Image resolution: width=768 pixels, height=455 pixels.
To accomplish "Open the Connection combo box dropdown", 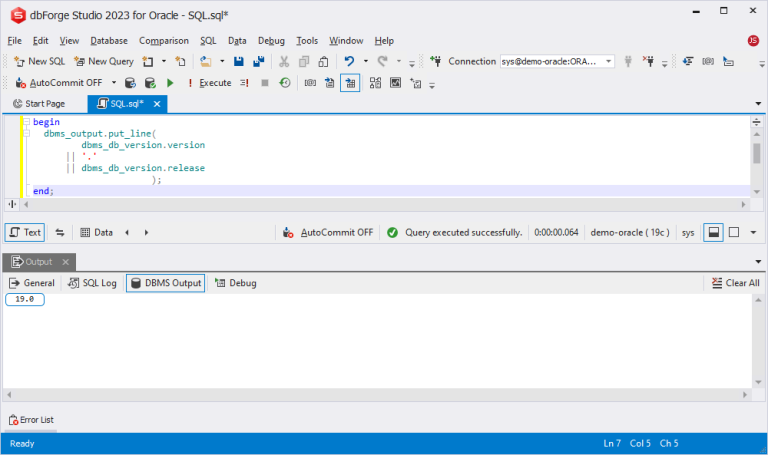I will [x=608, y=61].
